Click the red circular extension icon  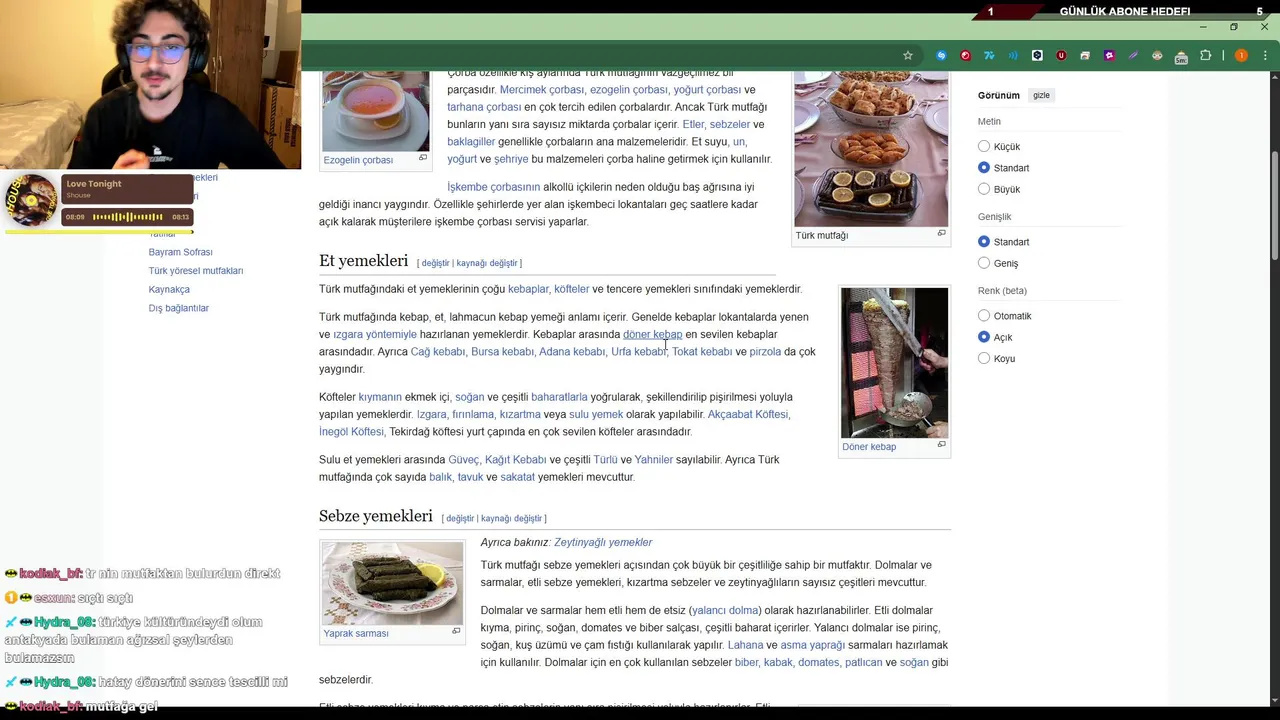[x=965, y=56]
